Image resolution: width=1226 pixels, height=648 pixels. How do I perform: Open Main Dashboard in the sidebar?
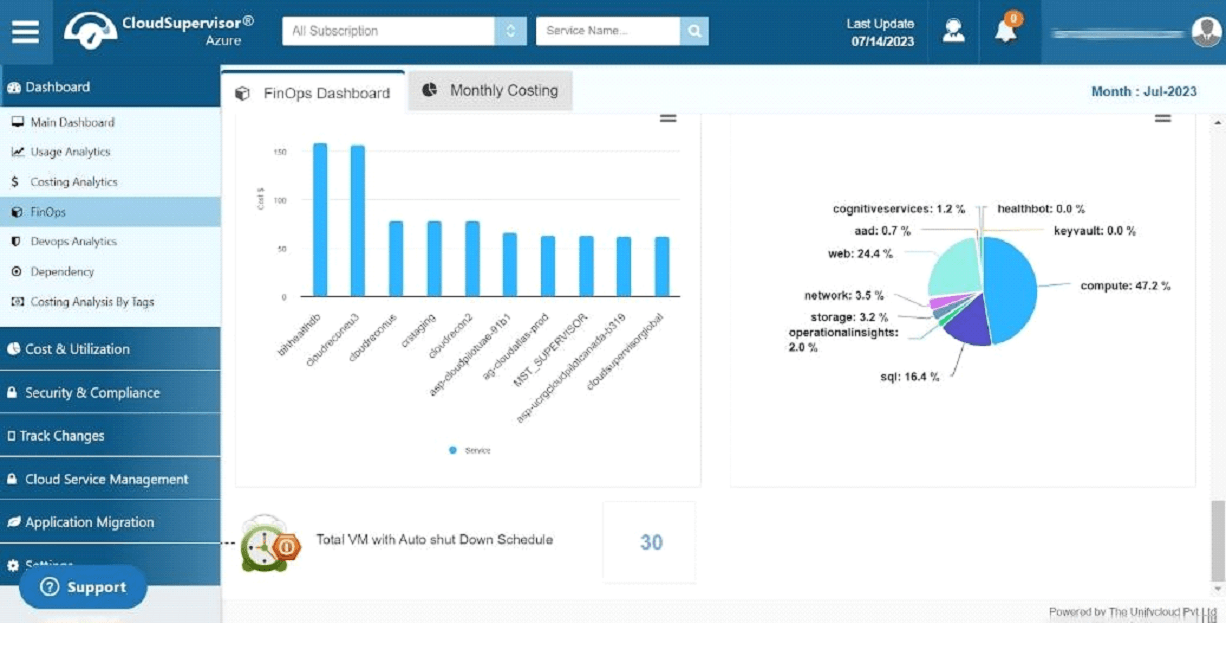[72, 122]
